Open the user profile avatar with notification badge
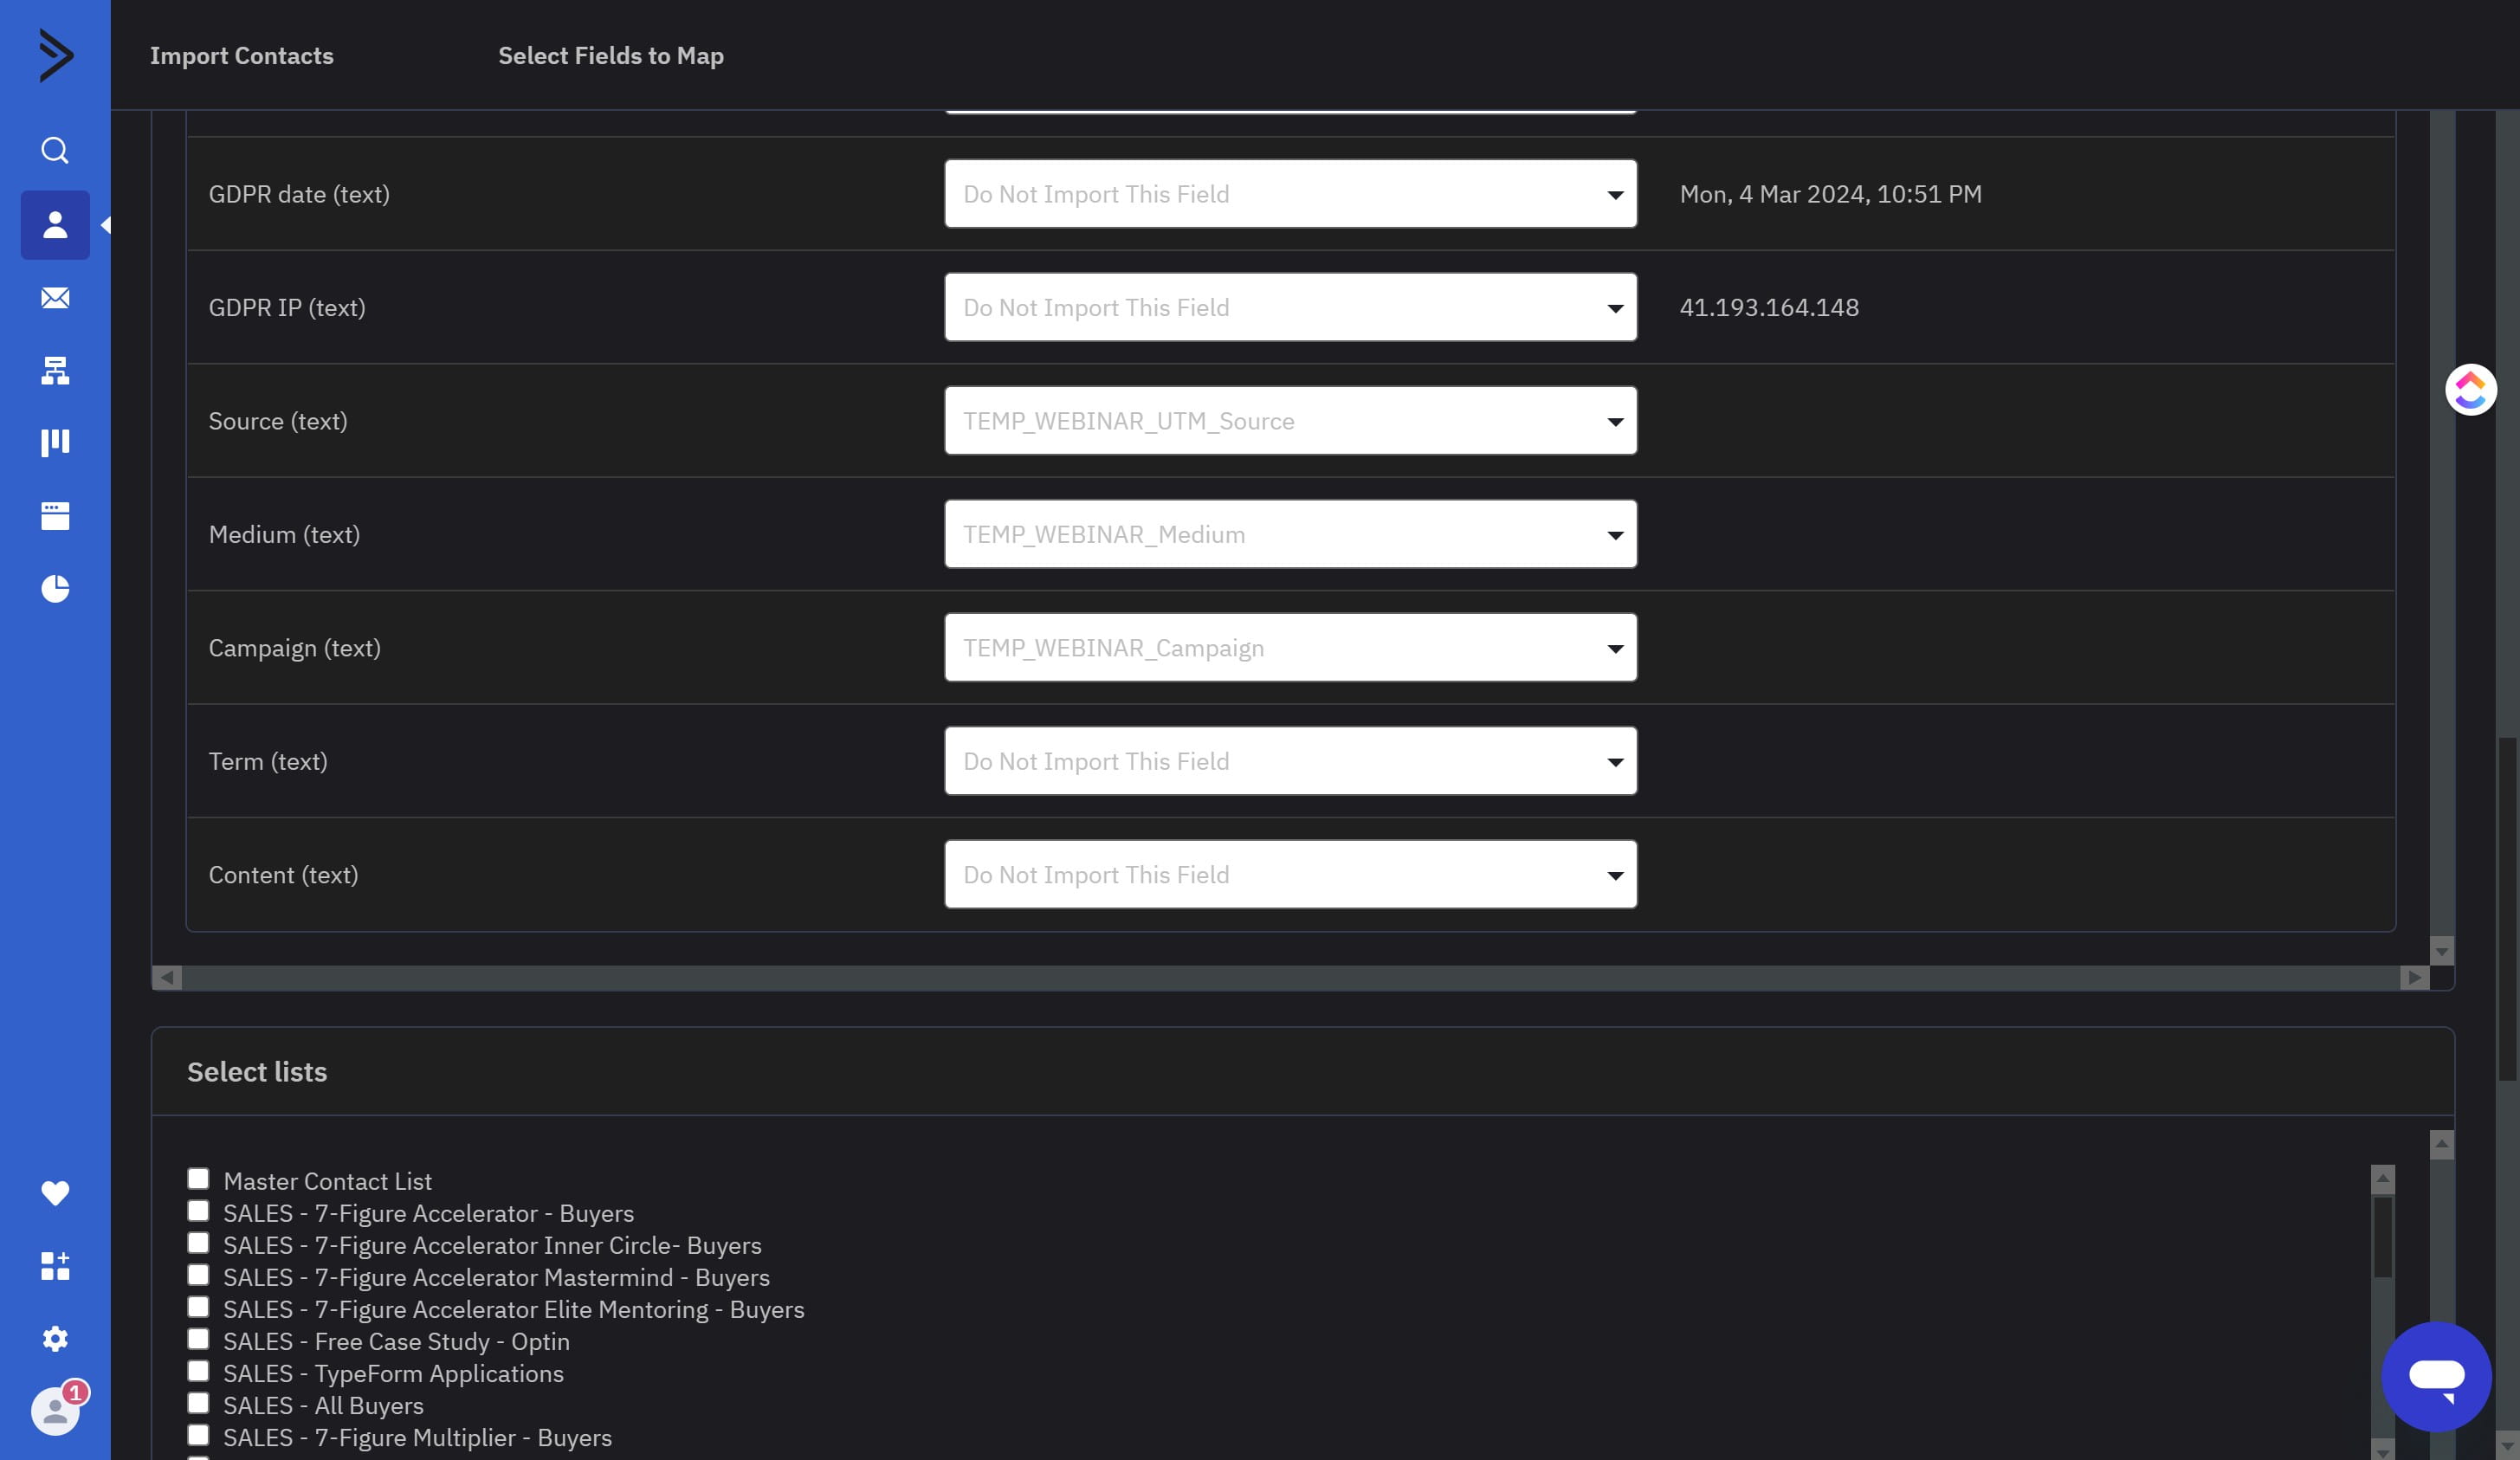Screen dimensions: 2520x1460 coord(55,1411)
